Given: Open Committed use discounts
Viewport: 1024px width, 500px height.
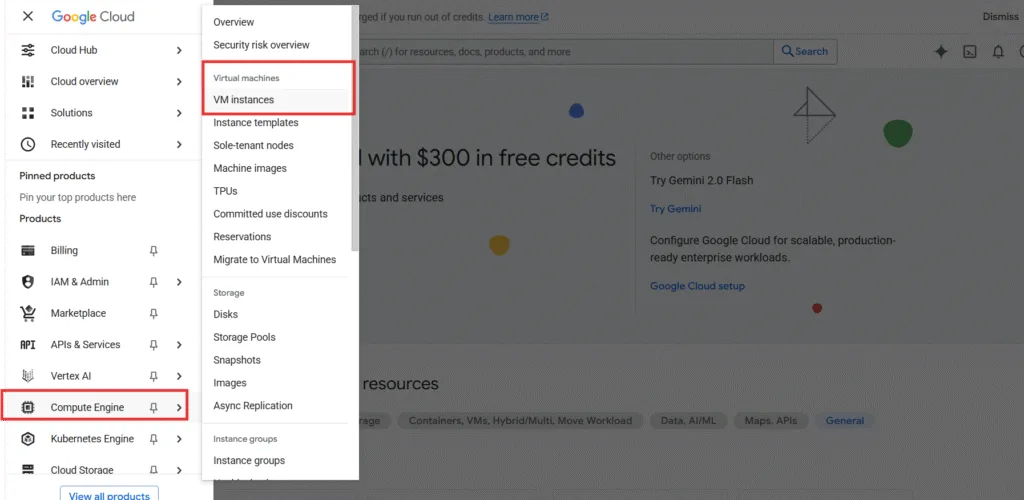Looking at the screenshot, I should (270, 214).
